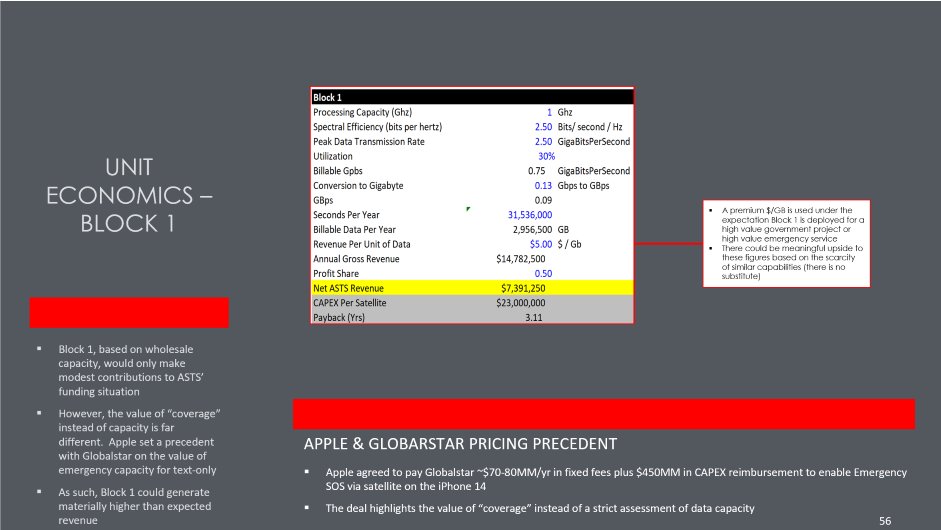941x530 pixels.
Task: Click the highlighted 'Net ASTS Revenue' label
Action: pos(348,288)
